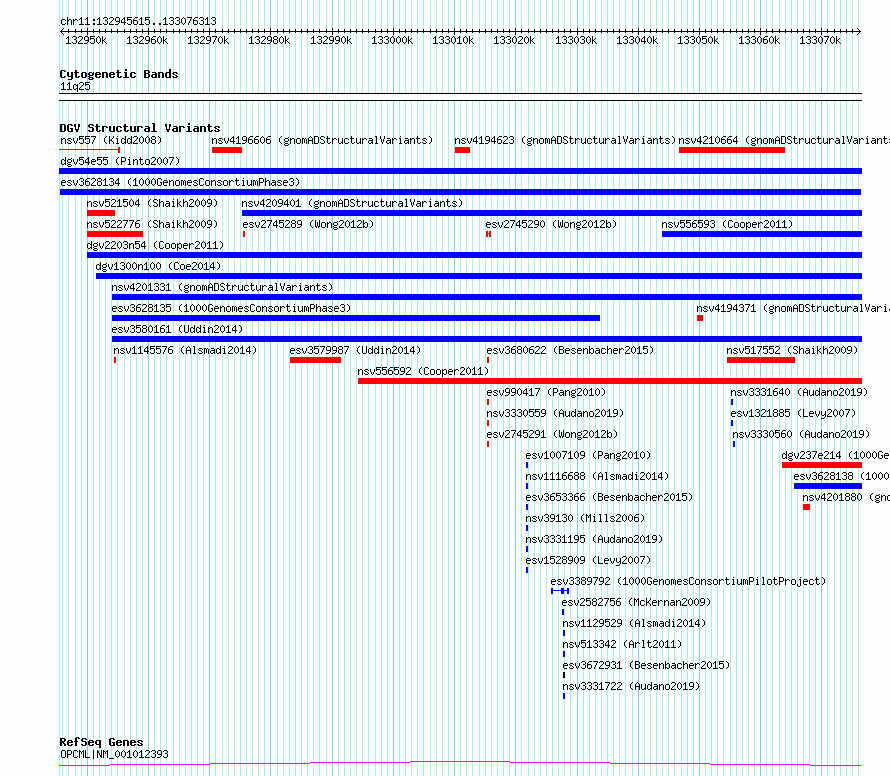The width and height of the screenshot is (890, 776).
Task: Click esv1007109 (Pang2010) label
Action: pyautogui.click(x=588, y=455)
